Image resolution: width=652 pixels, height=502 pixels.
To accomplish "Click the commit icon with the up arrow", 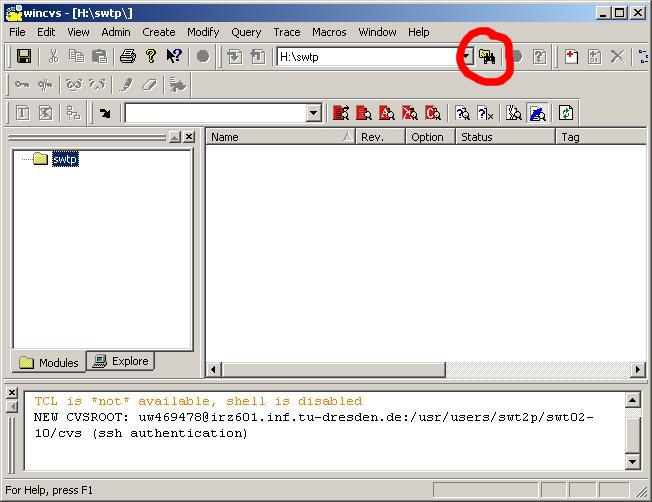I will [258, 57].
